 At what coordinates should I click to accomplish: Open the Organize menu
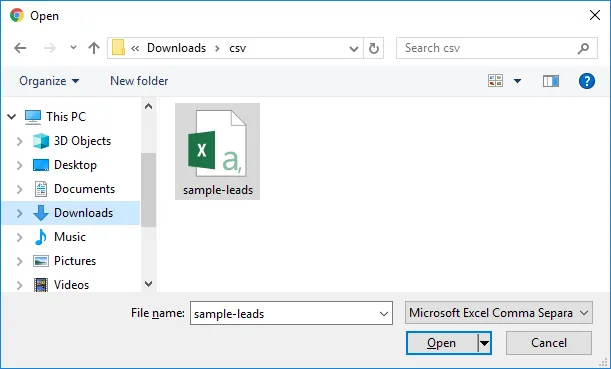point(49,81)
